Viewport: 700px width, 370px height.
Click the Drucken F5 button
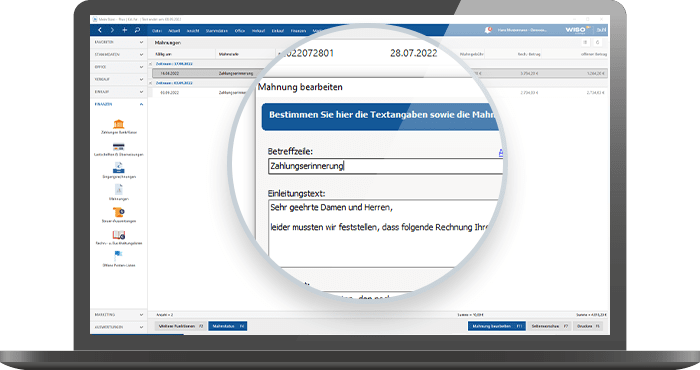[x=588, y=326]
